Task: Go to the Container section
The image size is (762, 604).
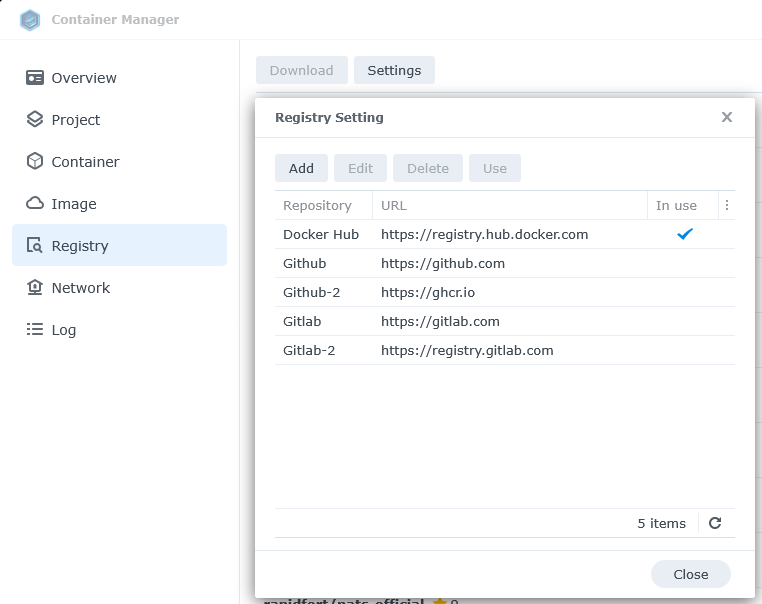Action: click(85, 162)
